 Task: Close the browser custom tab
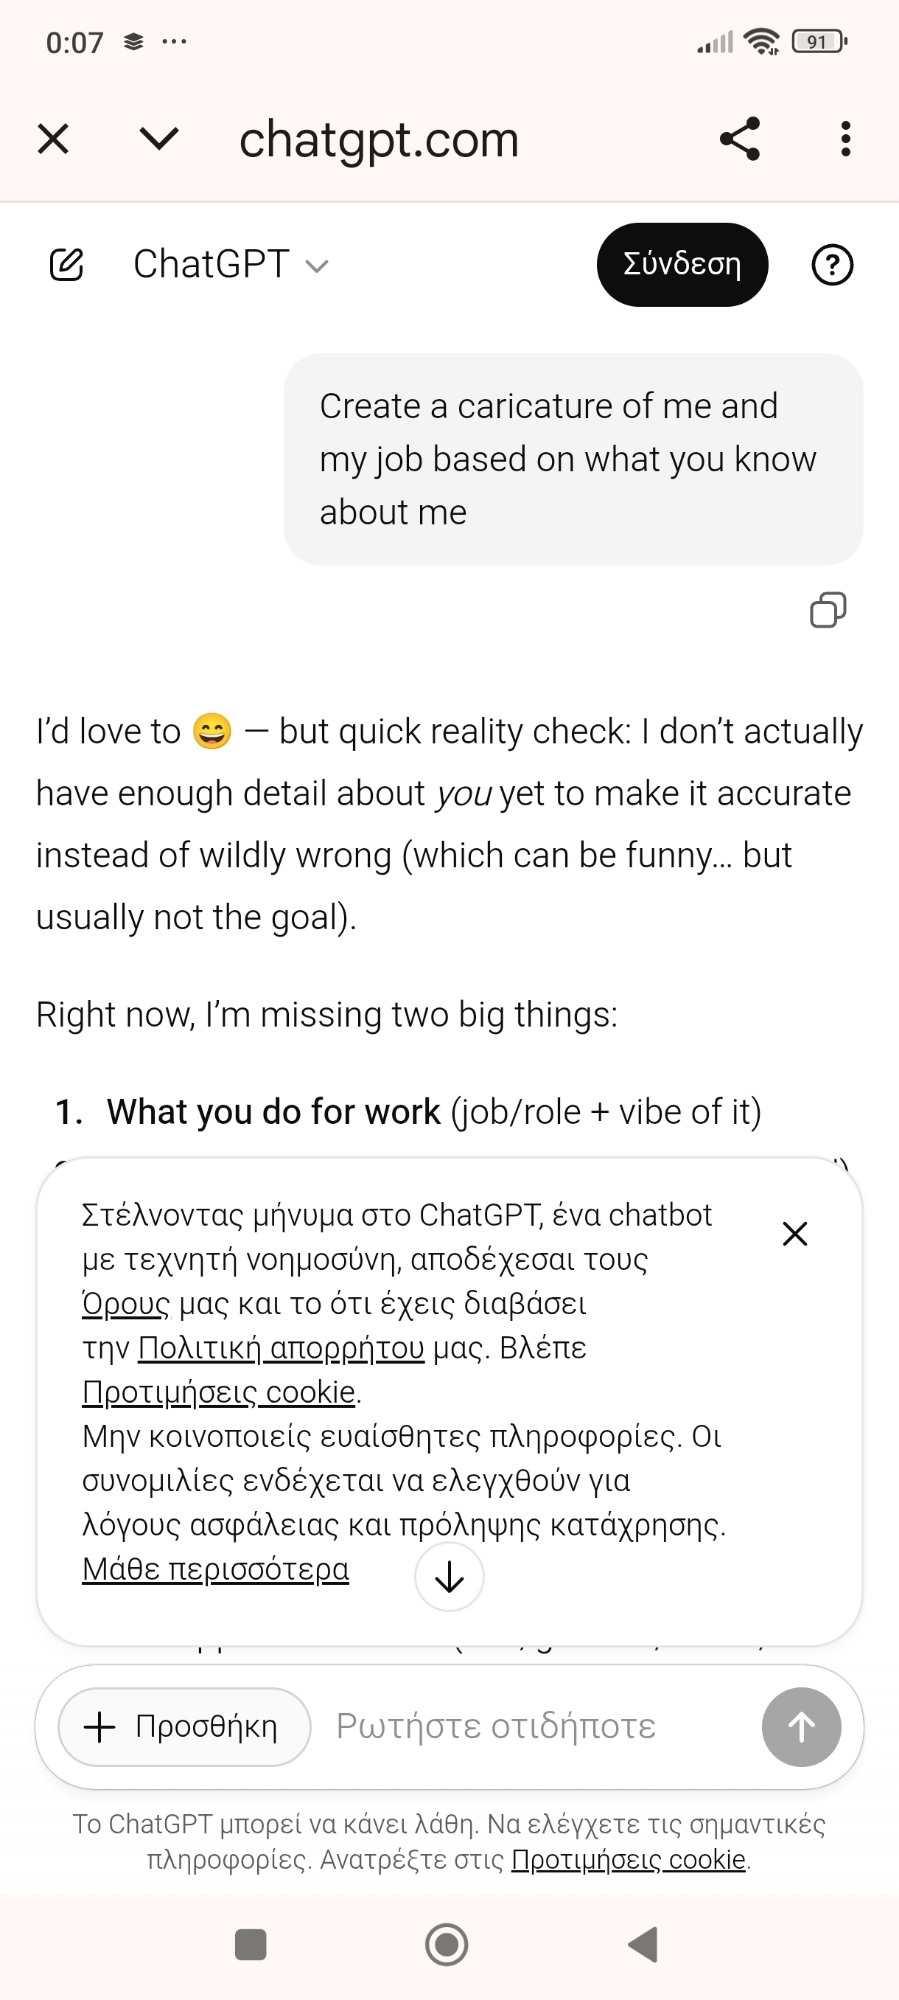point(53,139)
